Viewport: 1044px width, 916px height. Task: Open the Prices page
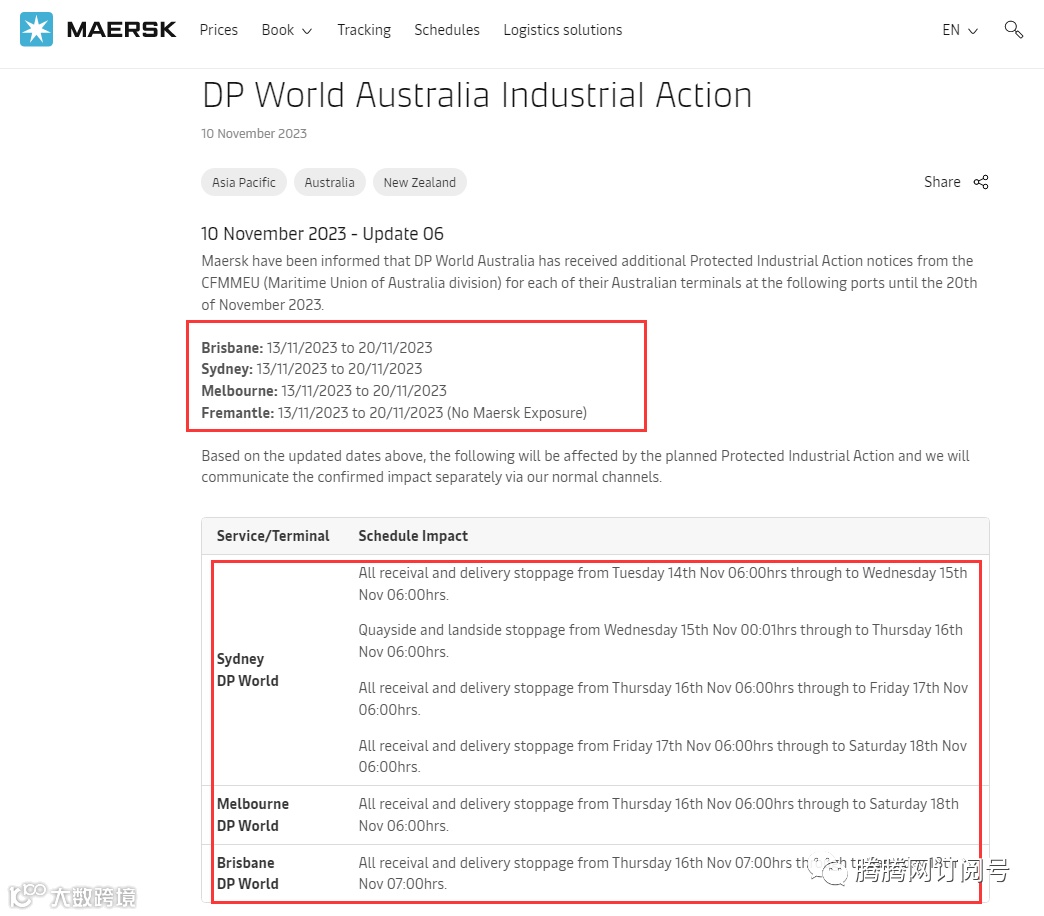tap(218, 30)
